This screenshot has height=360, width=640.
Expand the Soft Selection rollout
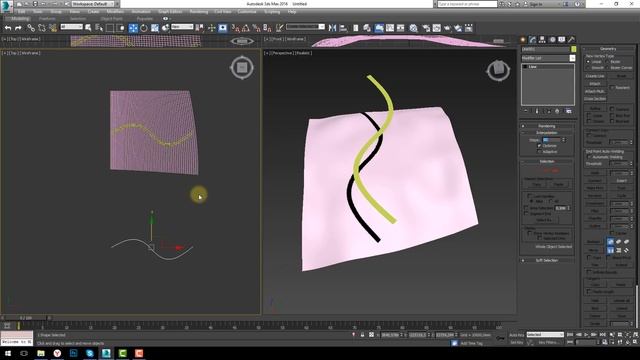coord(547,260)
